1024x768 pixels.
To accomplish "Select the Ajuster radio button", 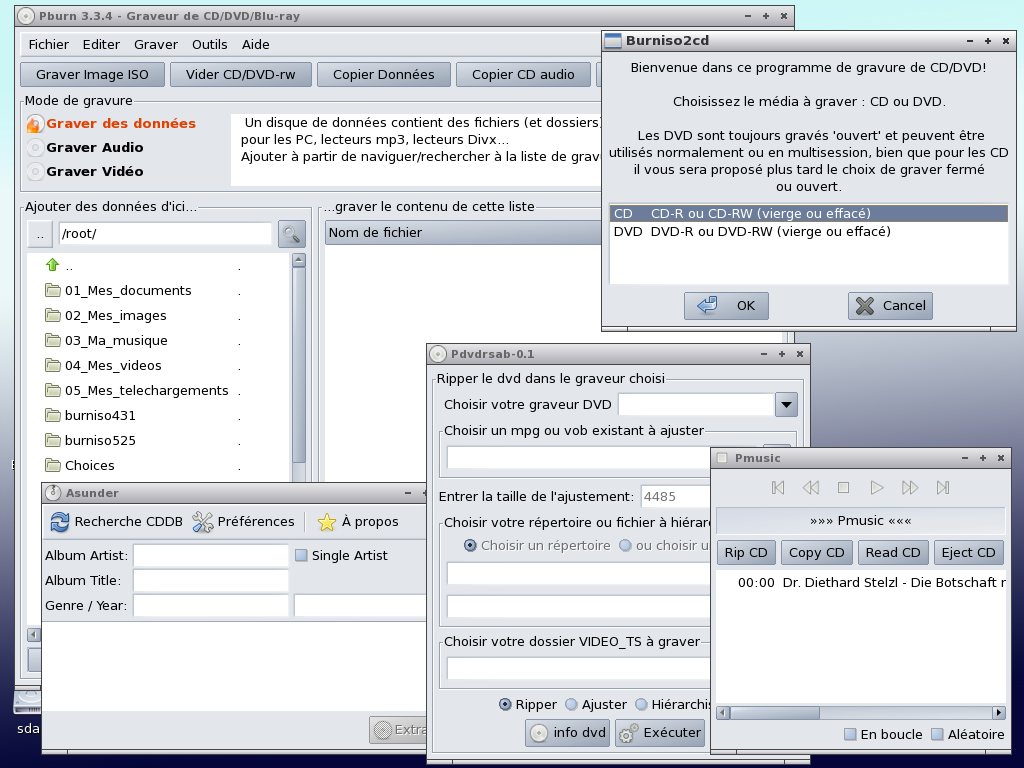I will 571,704.
